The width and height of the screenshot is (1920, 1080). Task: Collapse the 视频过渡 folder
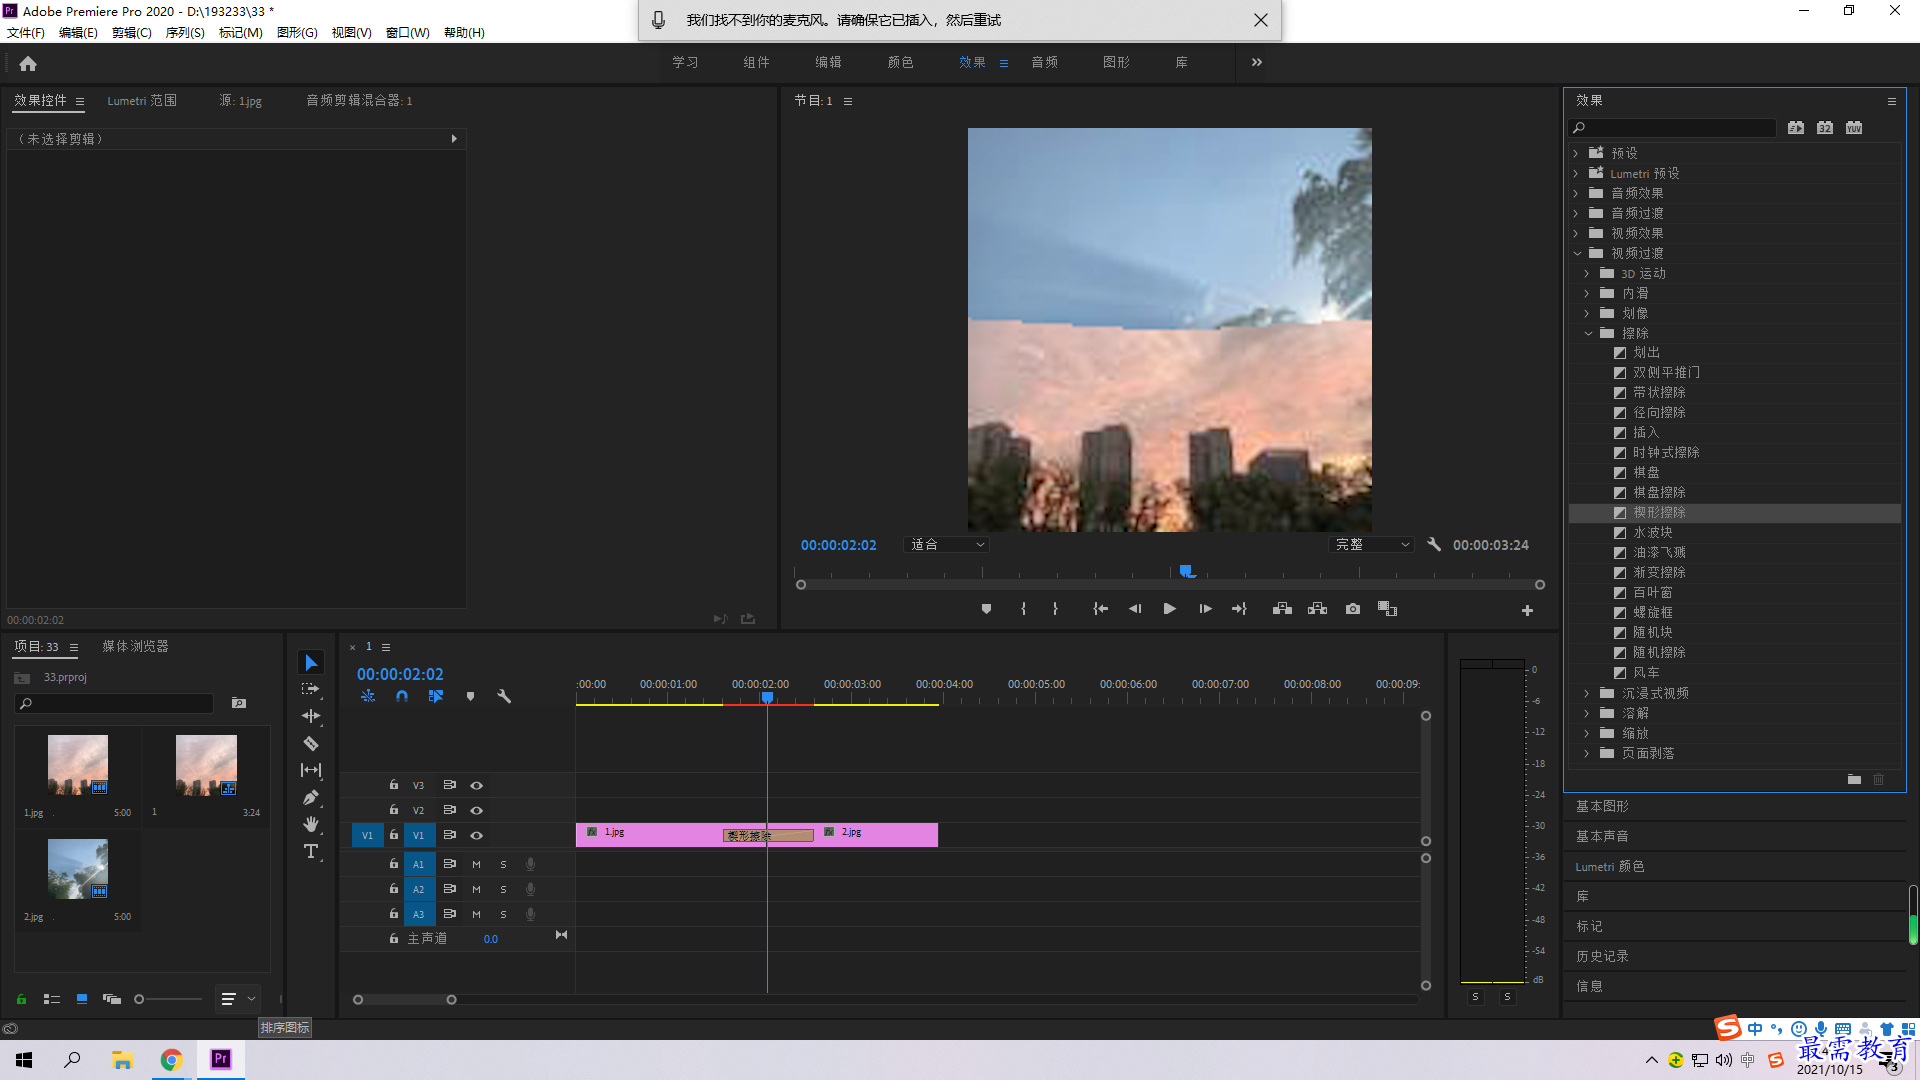coord(1577,253)
